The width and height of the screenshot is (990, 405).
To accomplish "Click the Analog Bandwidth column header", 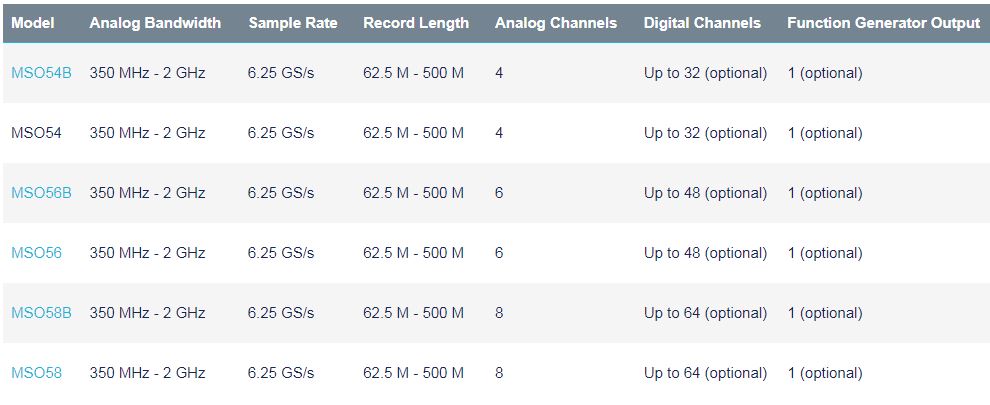I will pyautogui.click(x=155, y=23).
